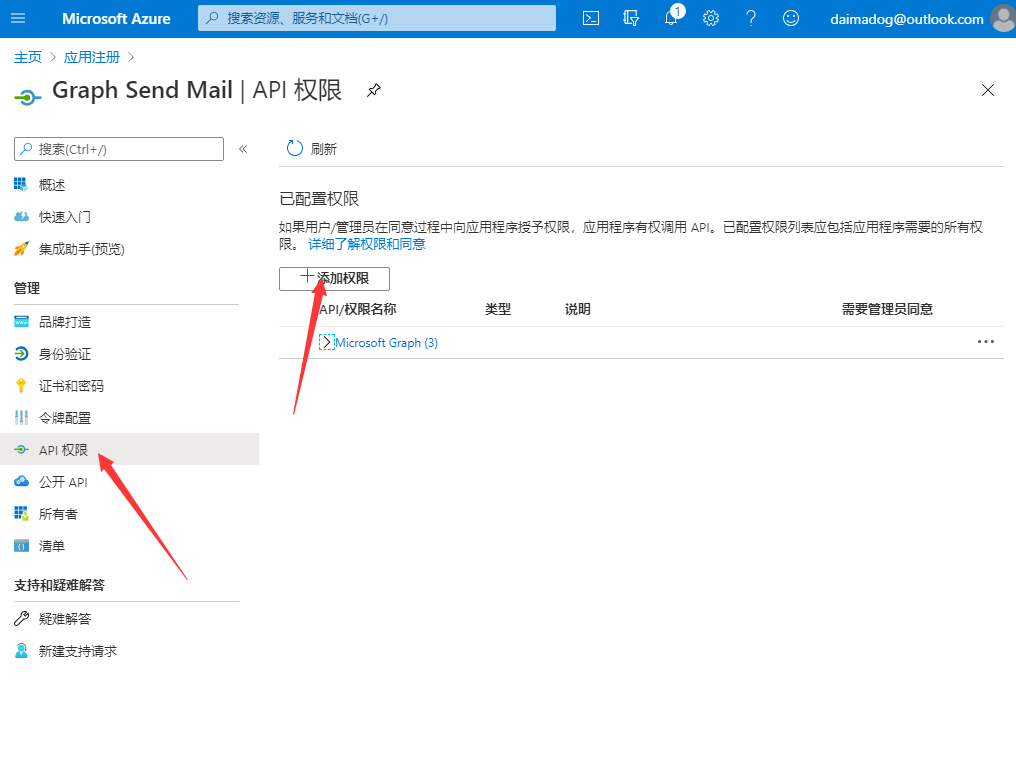1016x776 pixels.
Task: Click the Graph Send Mail app icon
Action: [27, 98]
